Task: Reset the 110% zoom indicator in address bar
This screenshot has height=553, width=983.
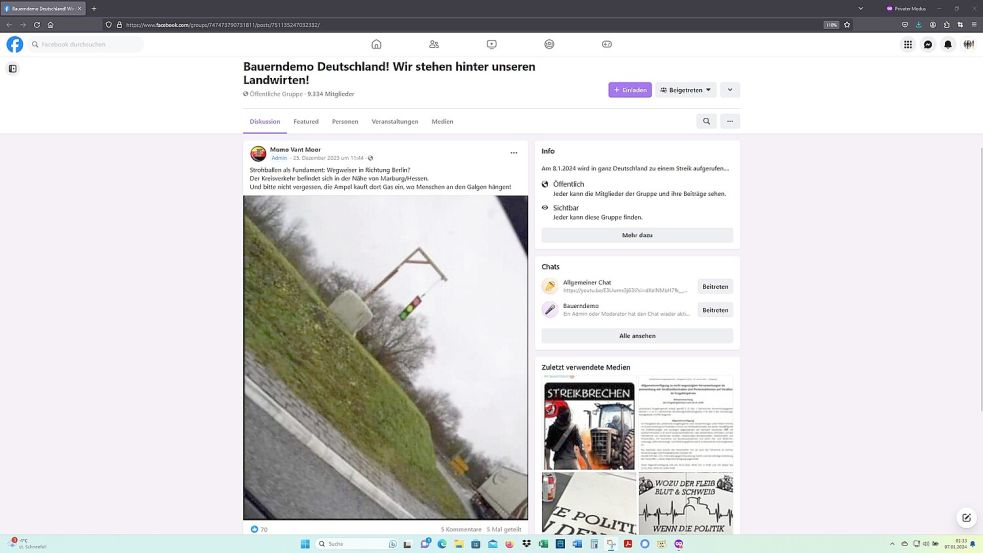Action: pyautogui.click(x=831, y=25)
